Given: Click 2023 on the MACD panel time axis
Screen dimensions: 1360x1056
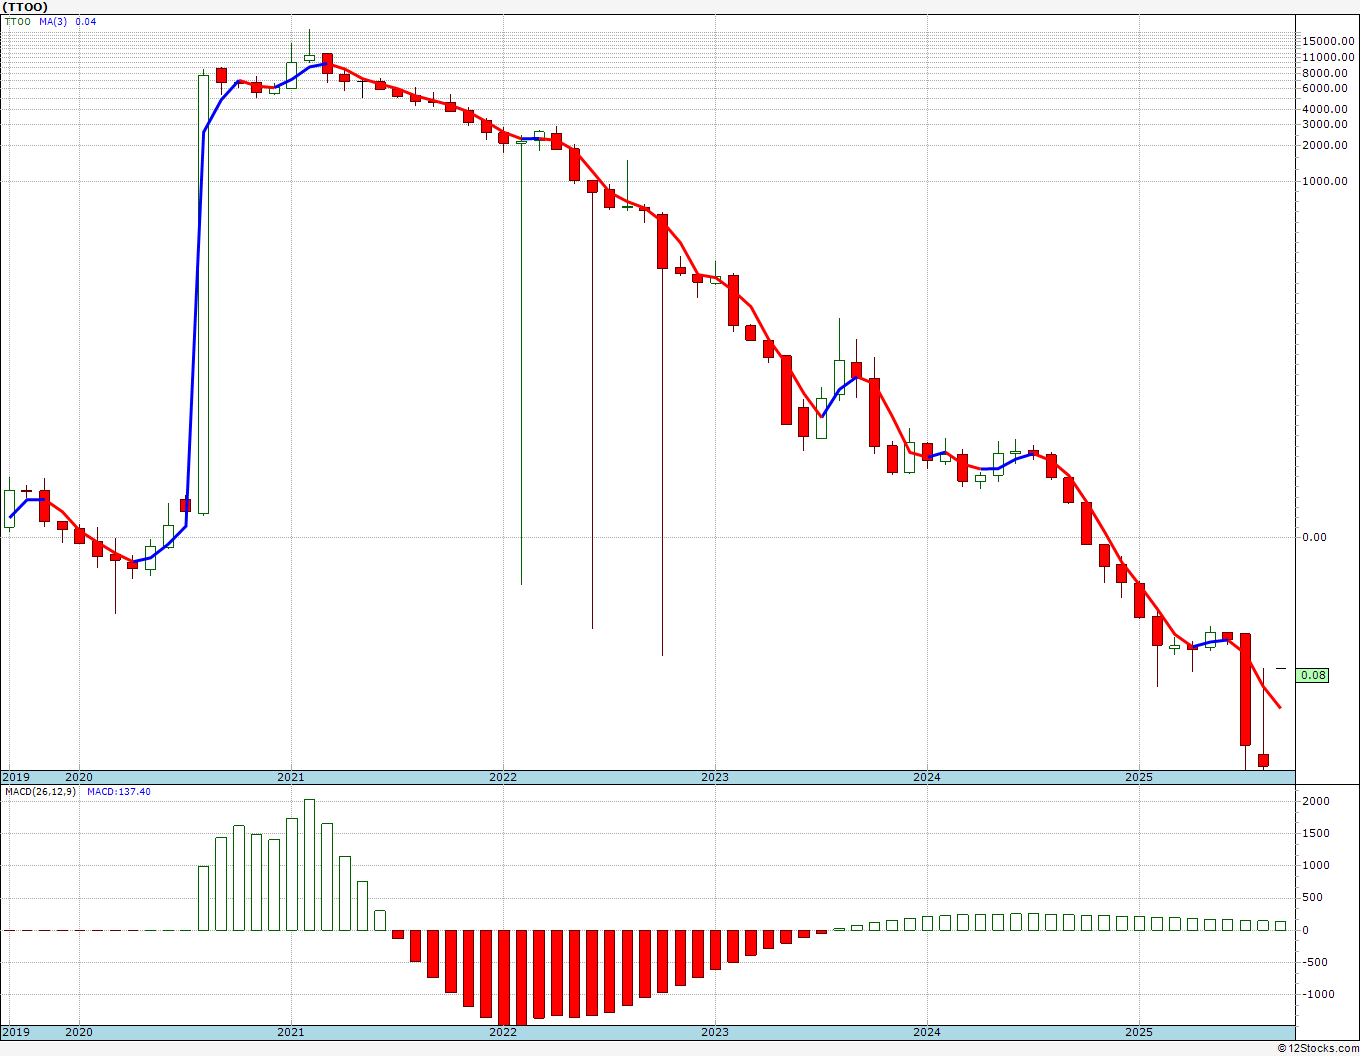Looking at the screenshot, I should (715, 1032).
